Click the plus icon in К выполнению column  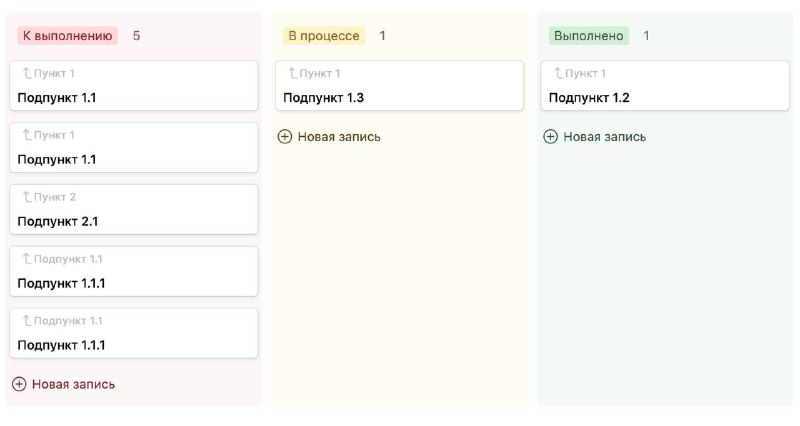pos(19,384)
